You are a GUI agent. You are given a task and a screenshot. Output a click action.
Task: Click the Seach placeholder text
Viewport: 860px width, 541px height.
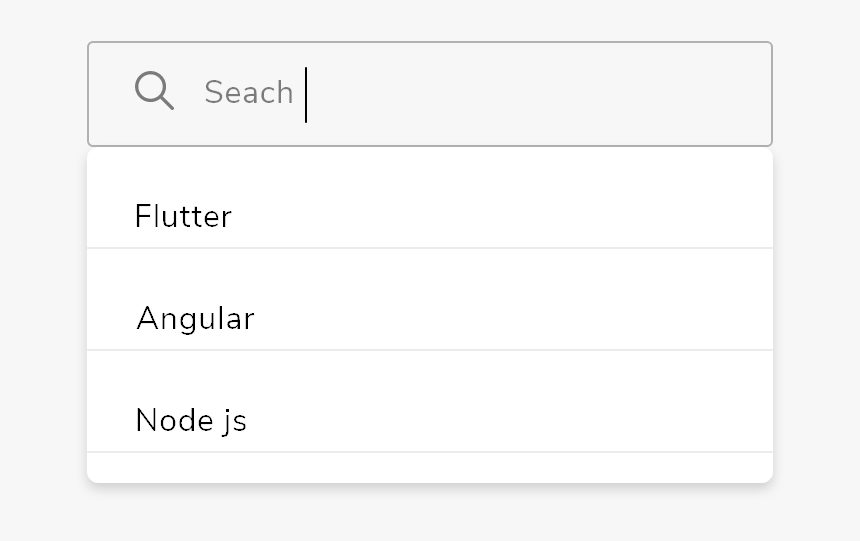pos(248,92)
